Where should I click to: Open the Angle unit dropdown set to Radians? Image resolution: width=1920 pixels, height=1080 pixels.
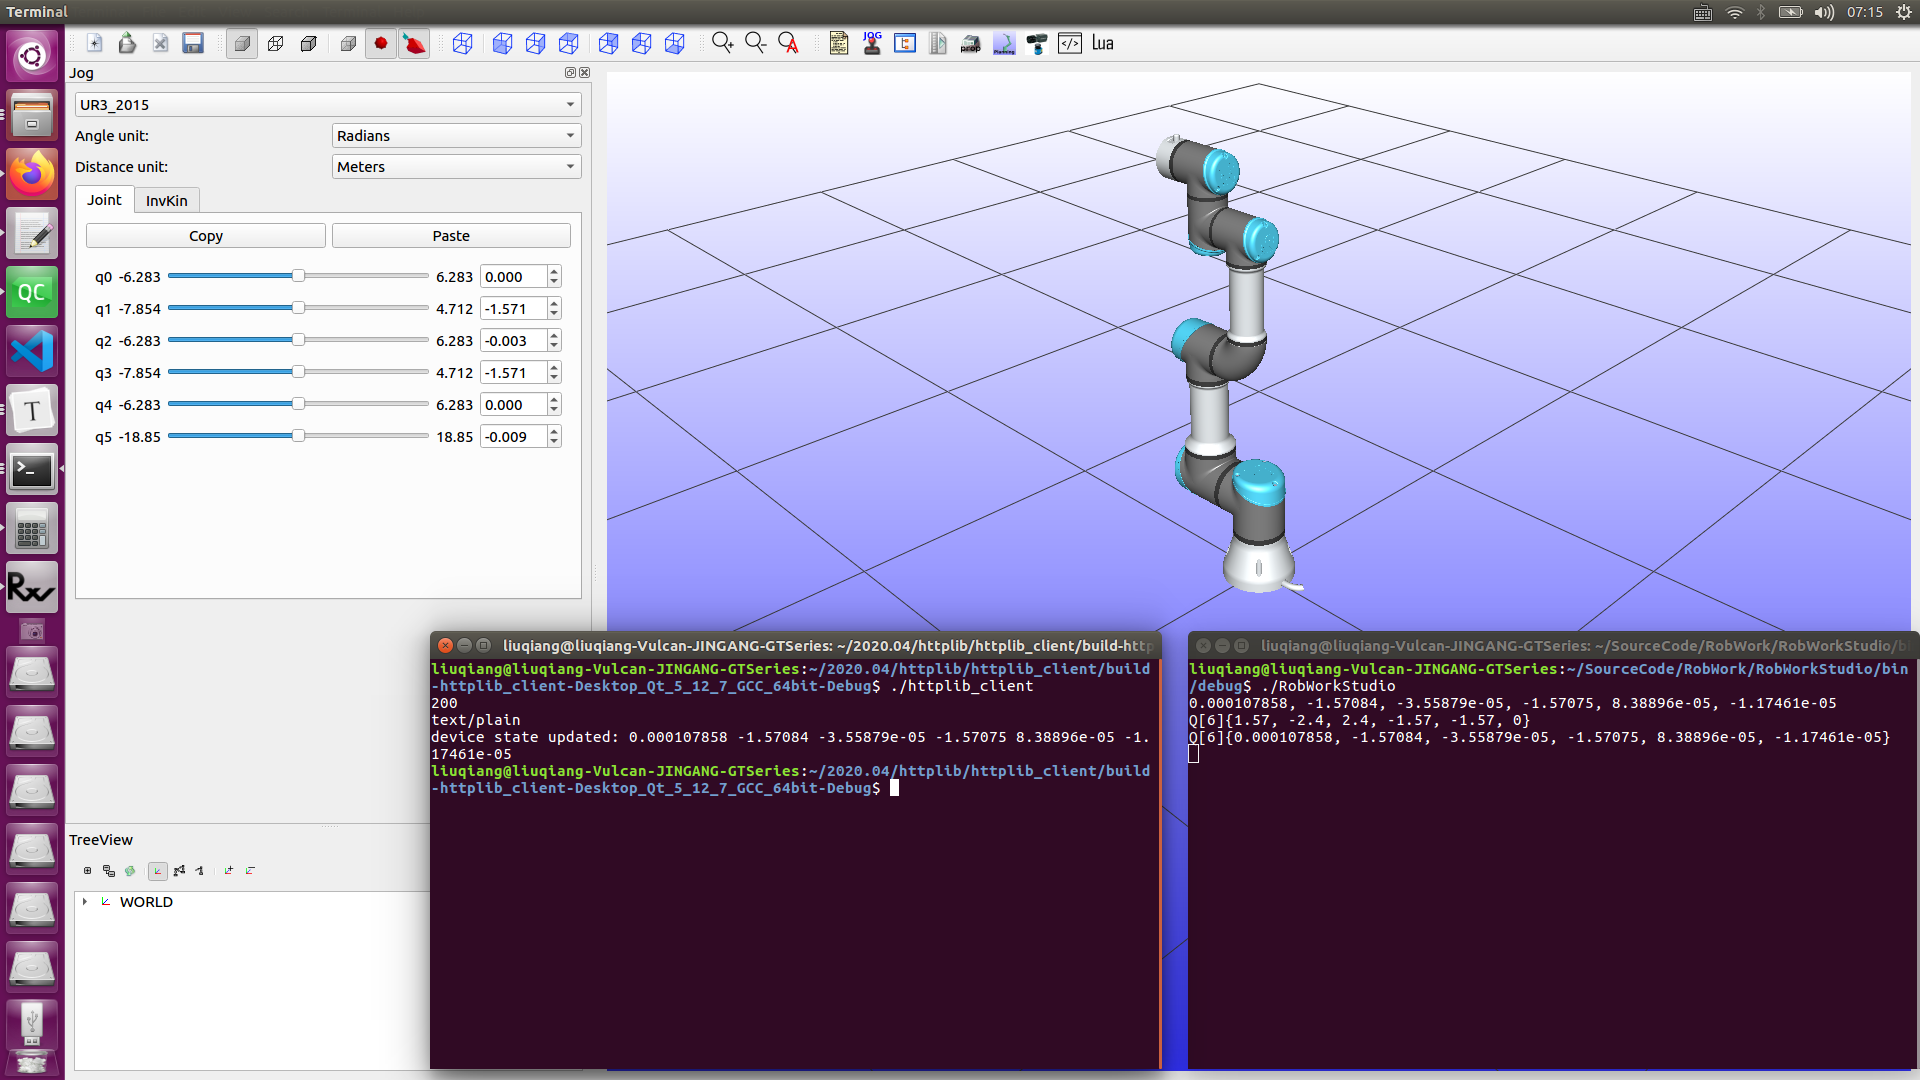pyautogui.click(x=456, y=135)
